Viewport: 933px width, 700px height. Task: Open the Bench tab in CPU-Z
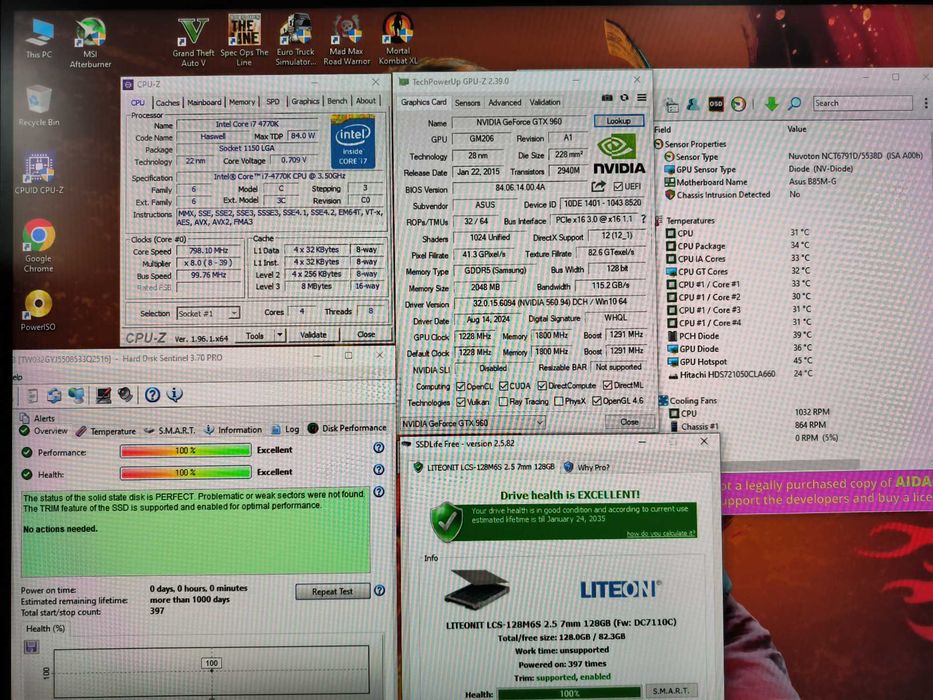(x=337, y=101)
